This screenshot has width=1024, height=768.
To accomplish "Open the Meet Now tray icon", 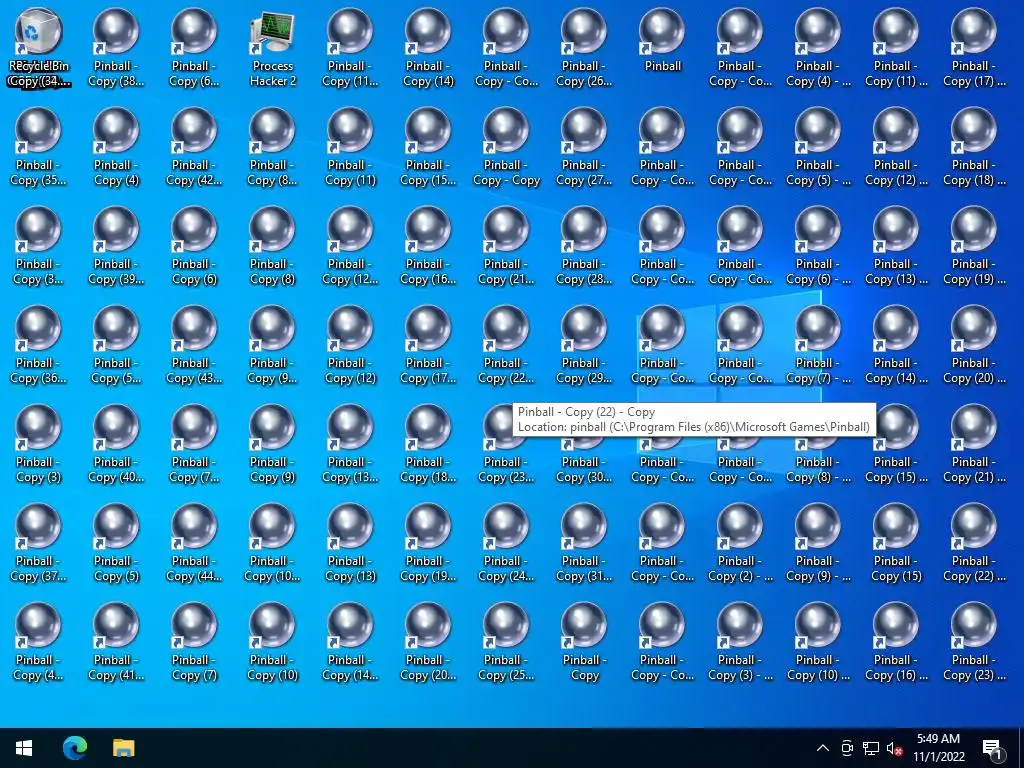I will (x=847, y=748).
